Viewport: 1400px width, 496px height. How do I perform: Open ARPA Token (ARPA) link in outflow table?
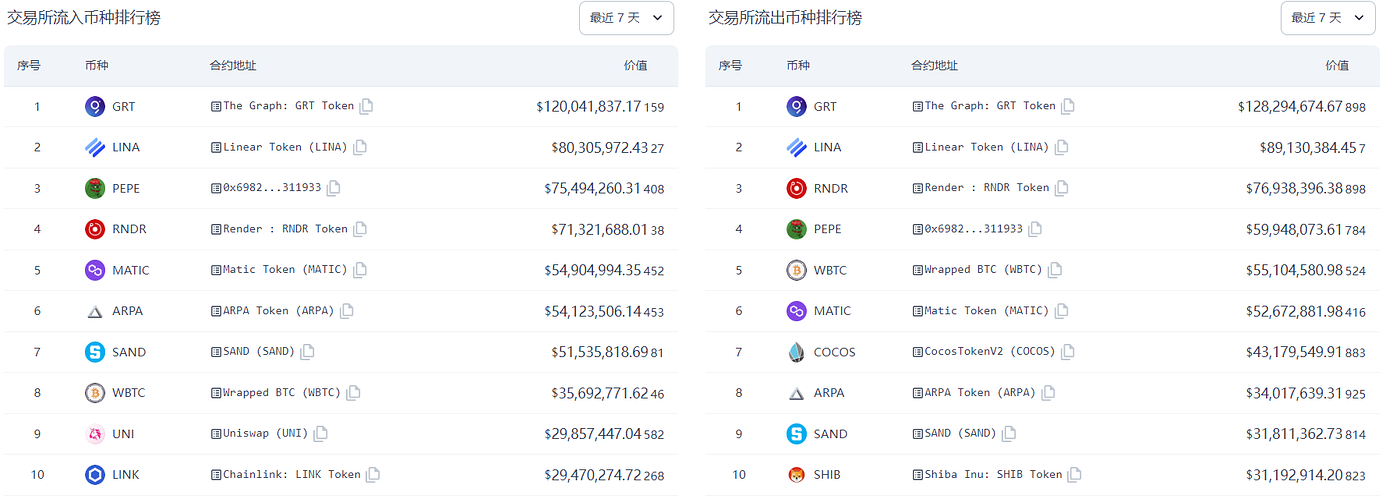[980, 393]
